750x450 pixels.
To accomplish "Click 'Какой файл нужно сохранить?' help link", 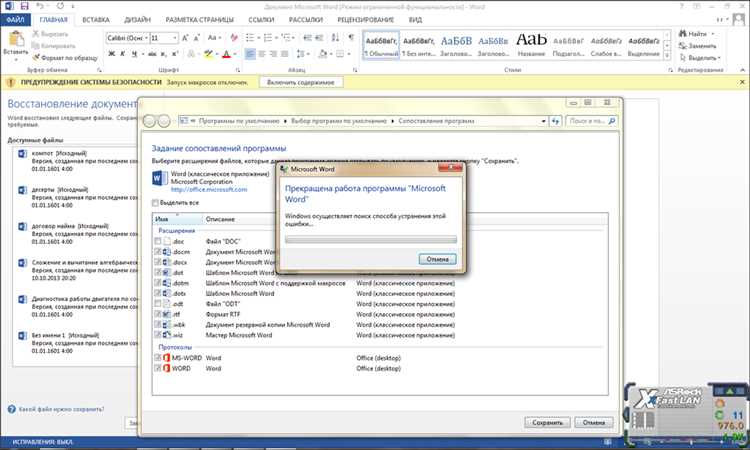I will 61,409.
